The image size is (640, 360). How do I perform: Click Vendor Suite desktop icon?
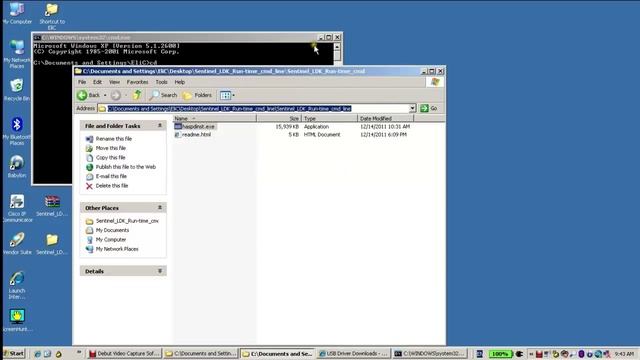17,244
